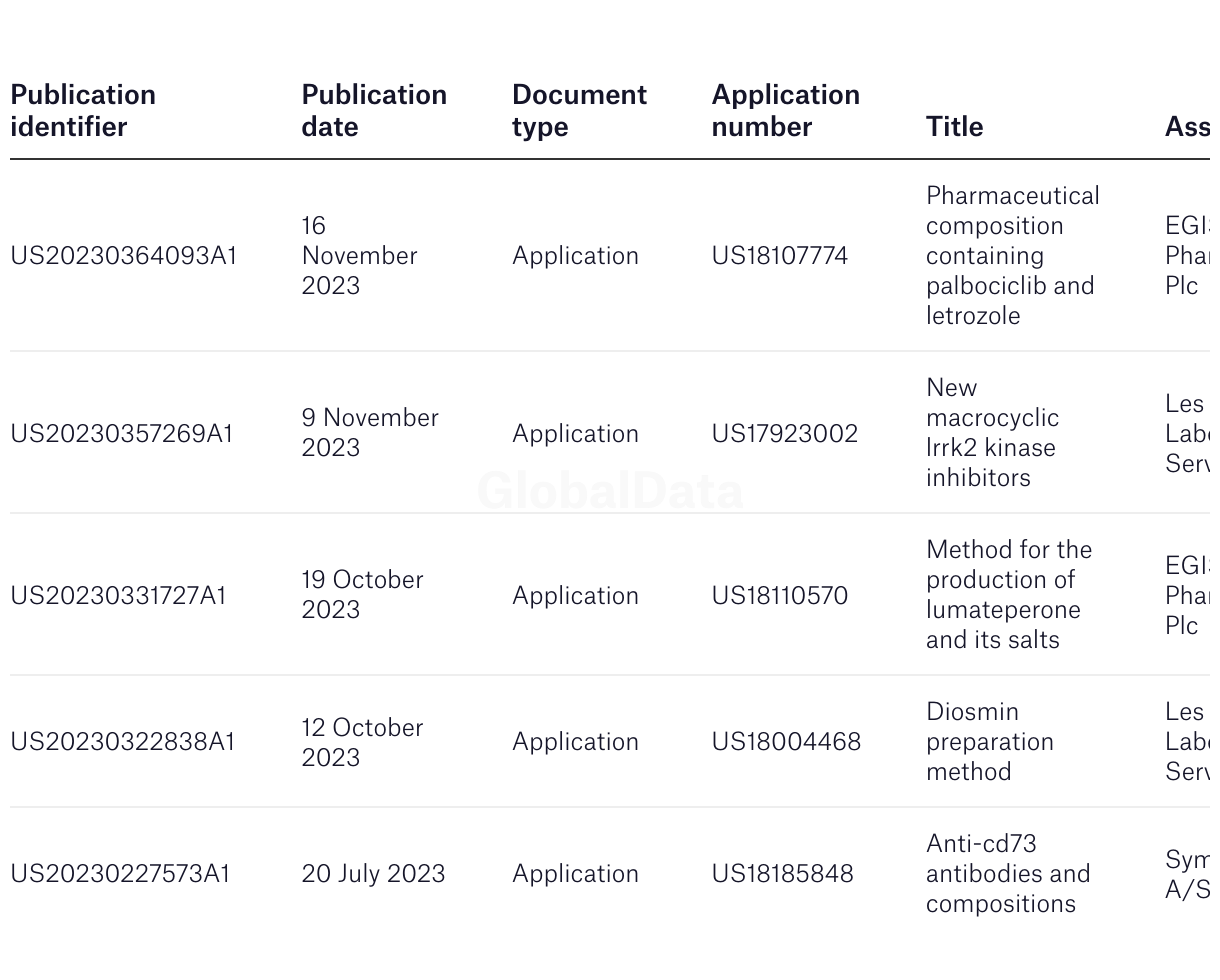The image size is (1220, 980).
Task: Open the Diosmin preparation method title
Action: (990, 742)
